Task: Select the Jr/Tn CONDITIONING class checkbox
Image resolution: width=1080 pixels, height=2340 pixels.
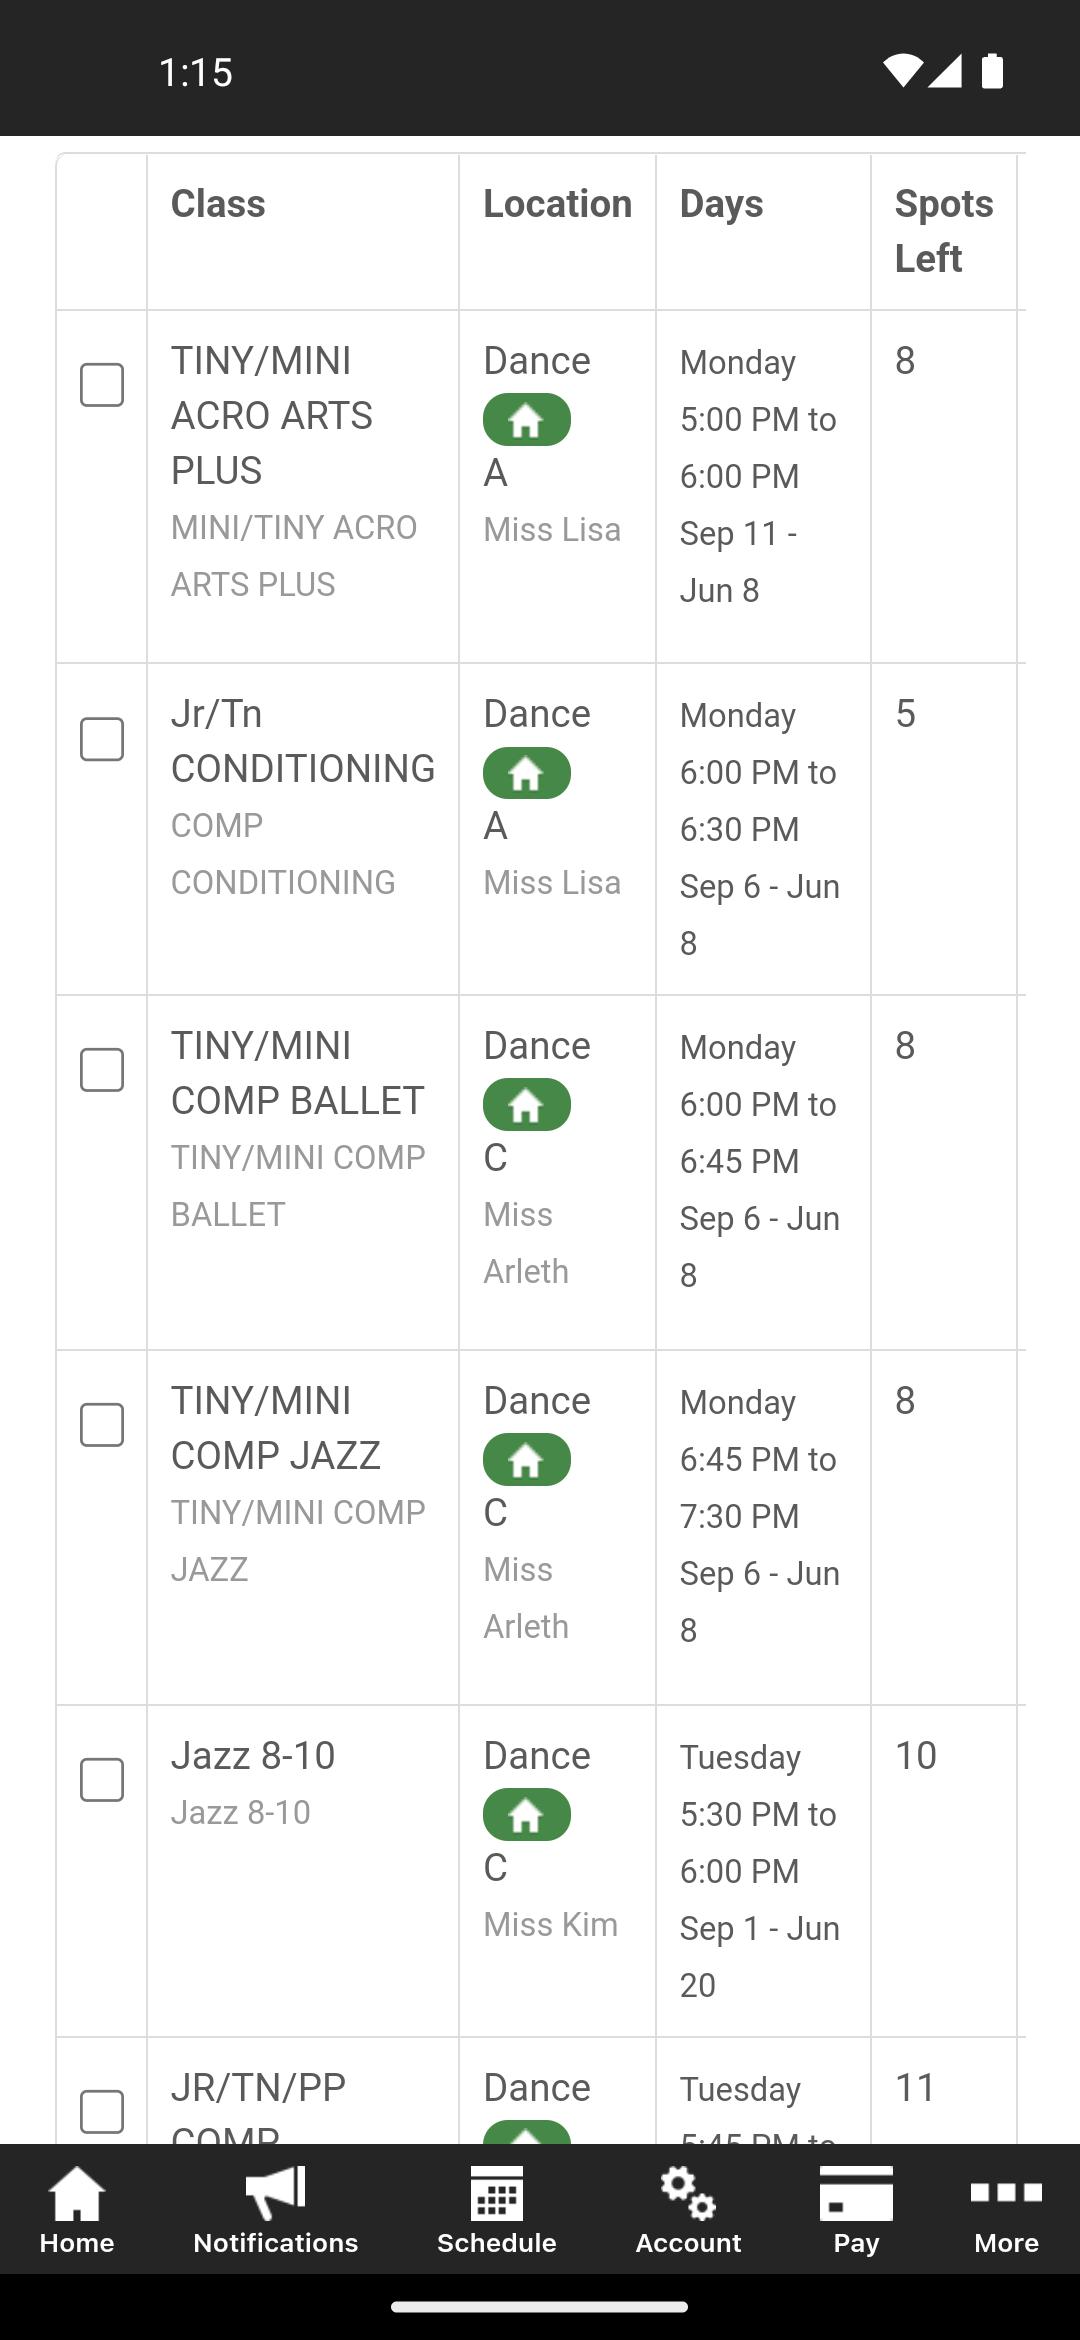Action: click(102, 739)
